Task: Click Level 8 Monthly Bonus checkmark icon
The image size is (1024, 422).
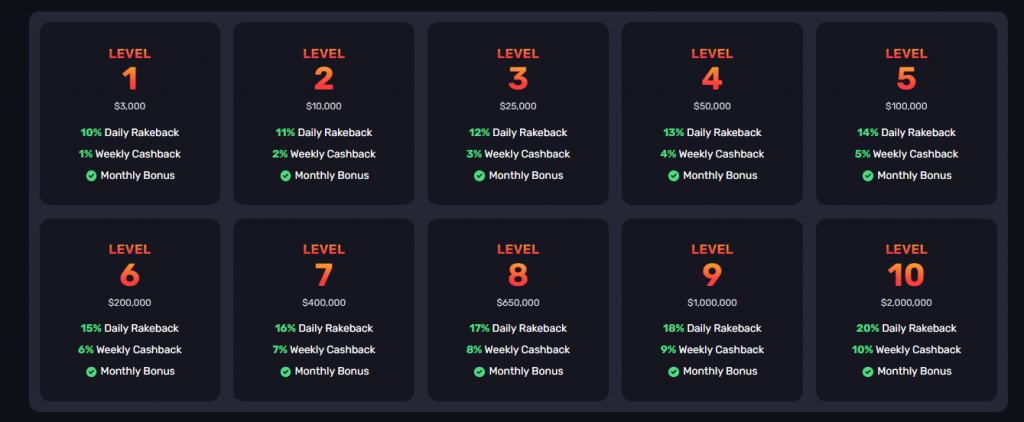Action: 479,372
